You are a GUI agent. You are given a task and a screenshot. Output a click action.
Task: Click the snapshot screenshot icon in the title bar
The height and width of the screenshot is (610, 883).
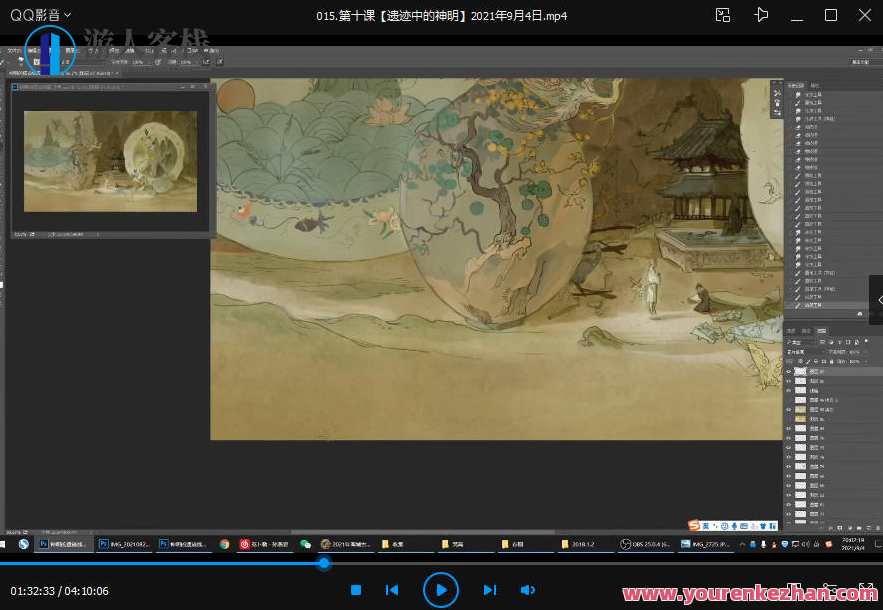coord(722,15)
